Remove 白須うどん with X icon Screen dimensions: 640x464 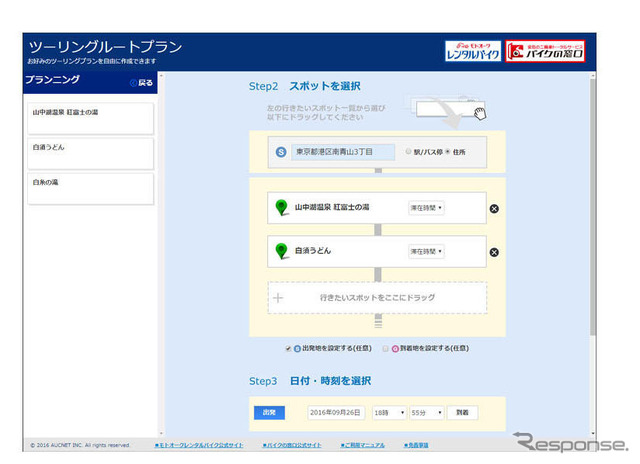pyautogui.click(x=494, y=252)
